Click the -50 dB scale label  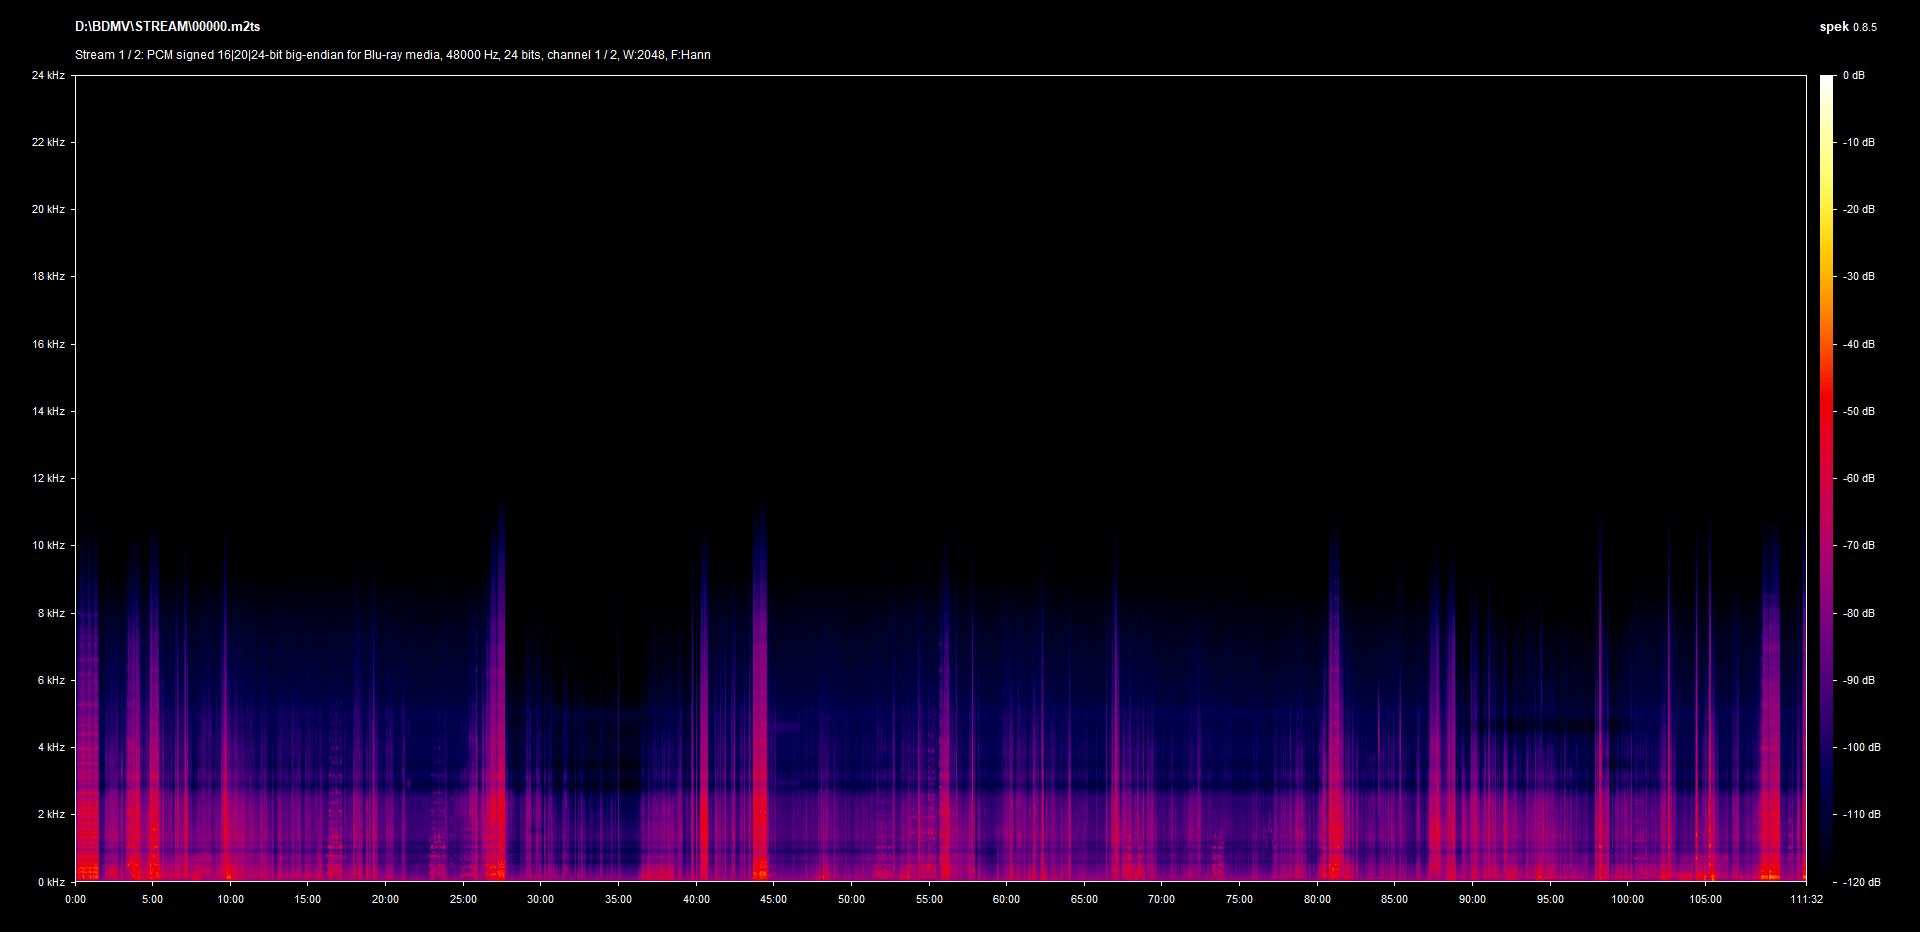click(x=1859, y=411)
